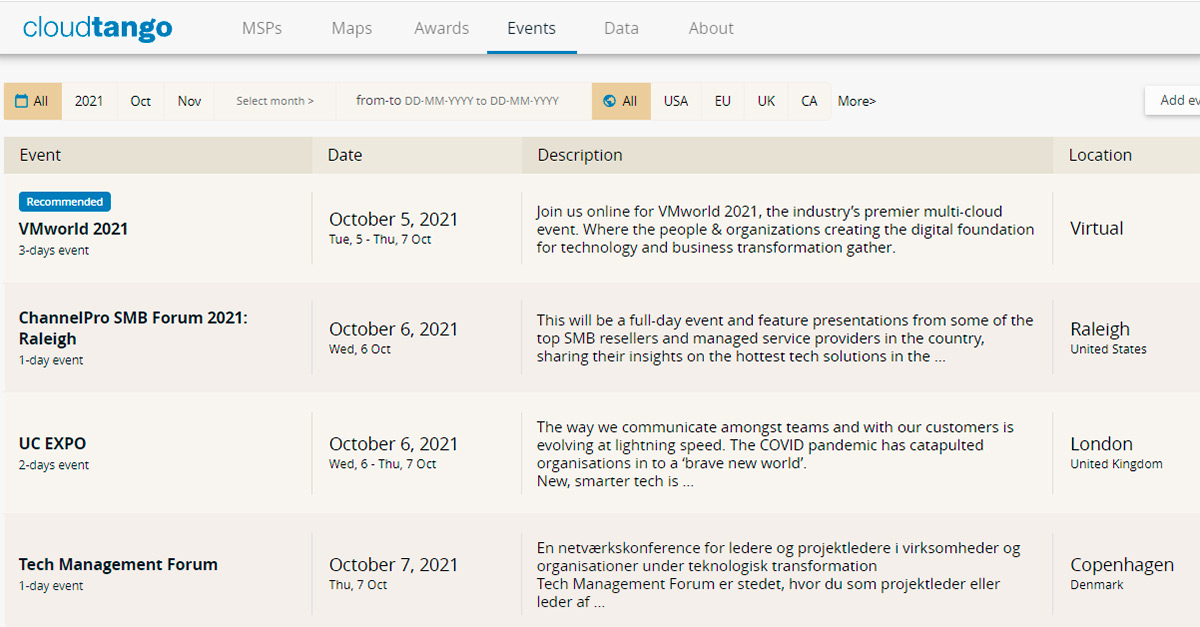Filter events by USA

[676, 101]
